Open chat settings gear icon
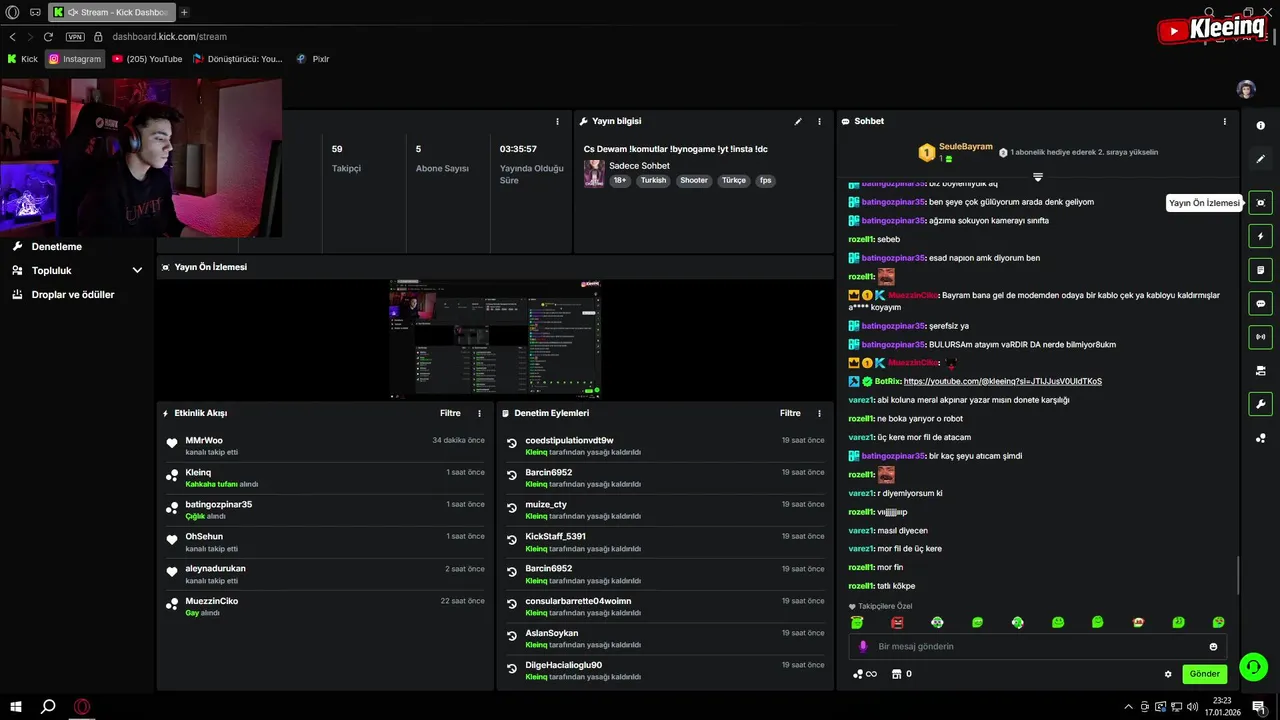This screenshot has height=720, width=1280. (1168, 674)
